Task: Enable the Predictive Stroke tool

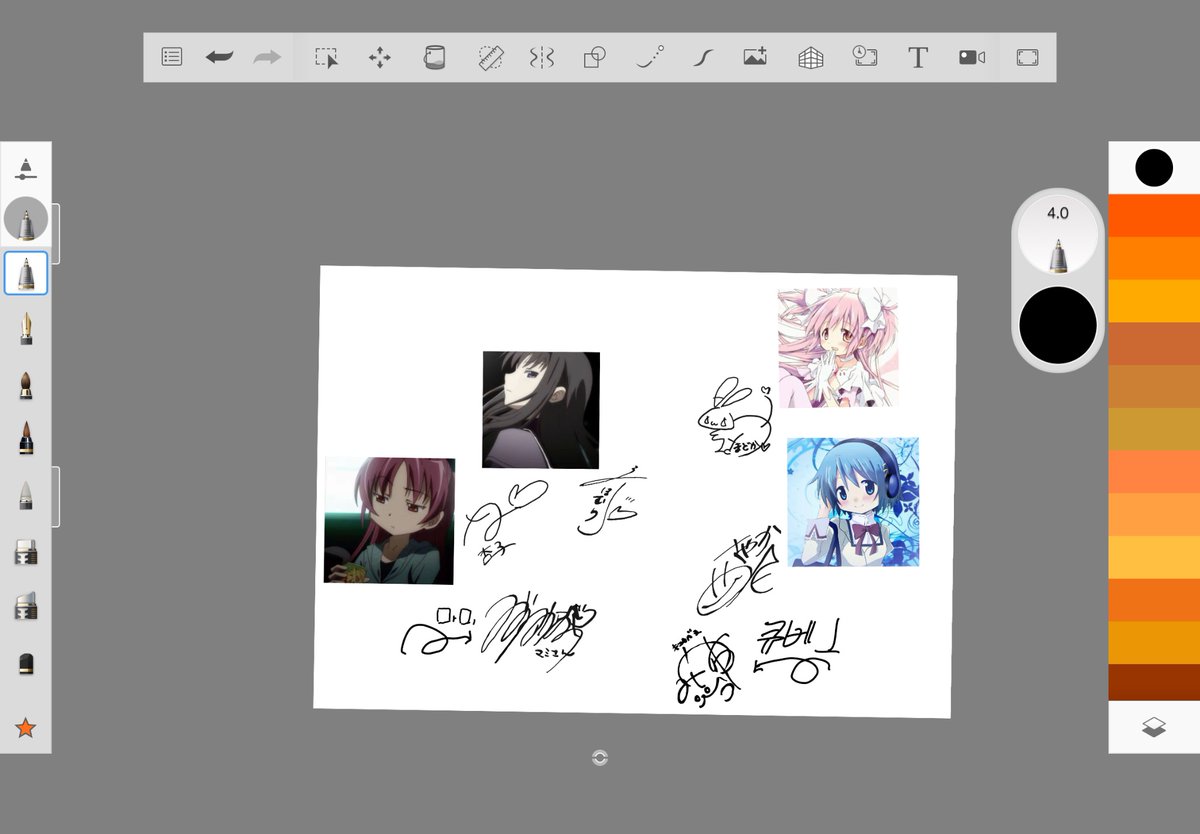Action: 650,57
